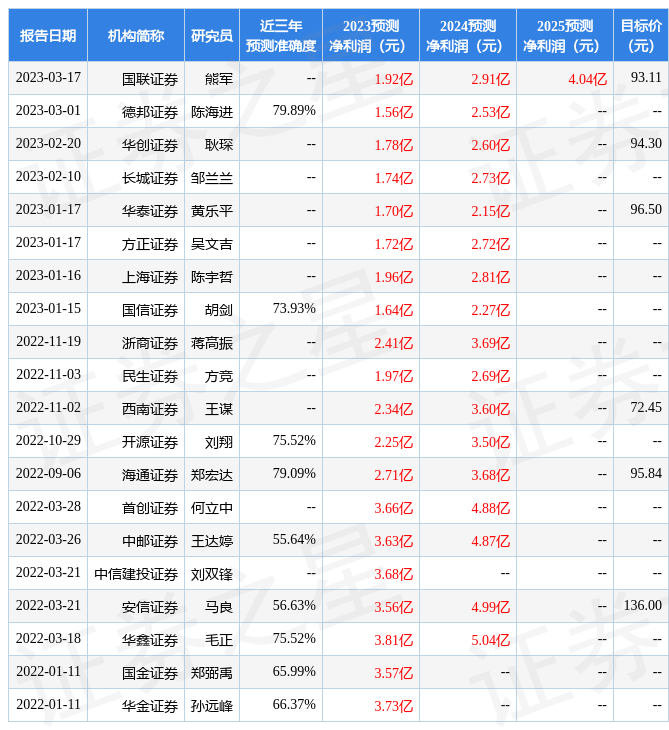The image size is (669, 730).
Task: Click researcher 刘双锋
Action: coord(212,575)
